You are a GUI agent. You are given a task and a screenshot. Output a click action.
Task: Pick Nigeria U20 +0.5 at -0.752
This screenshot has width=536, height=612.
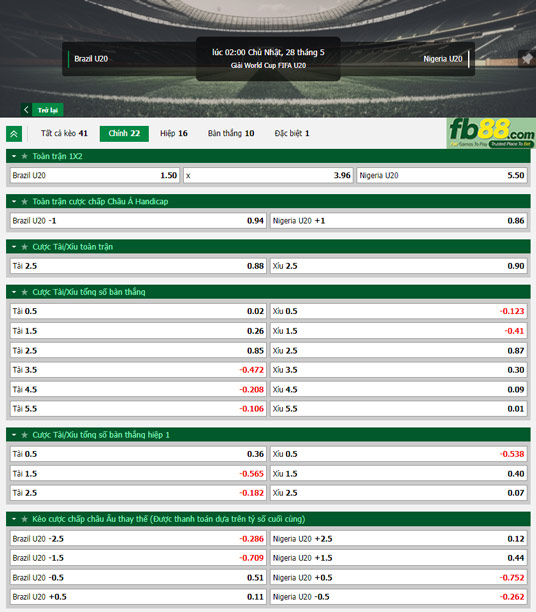399,577
